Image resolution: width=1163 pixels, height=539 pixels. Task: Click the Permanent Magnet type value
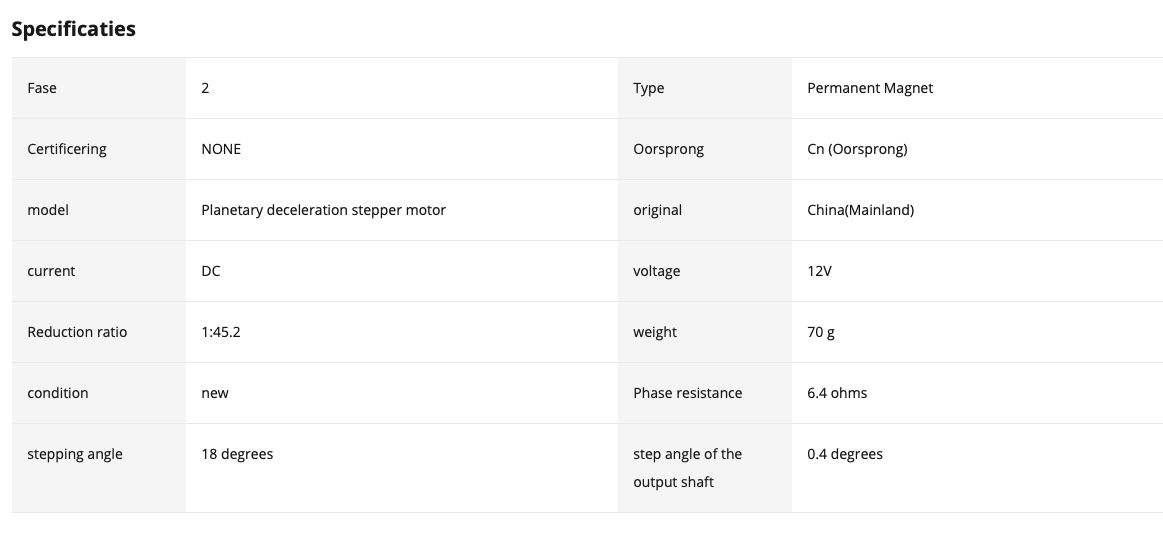click(x=869, y=88)
